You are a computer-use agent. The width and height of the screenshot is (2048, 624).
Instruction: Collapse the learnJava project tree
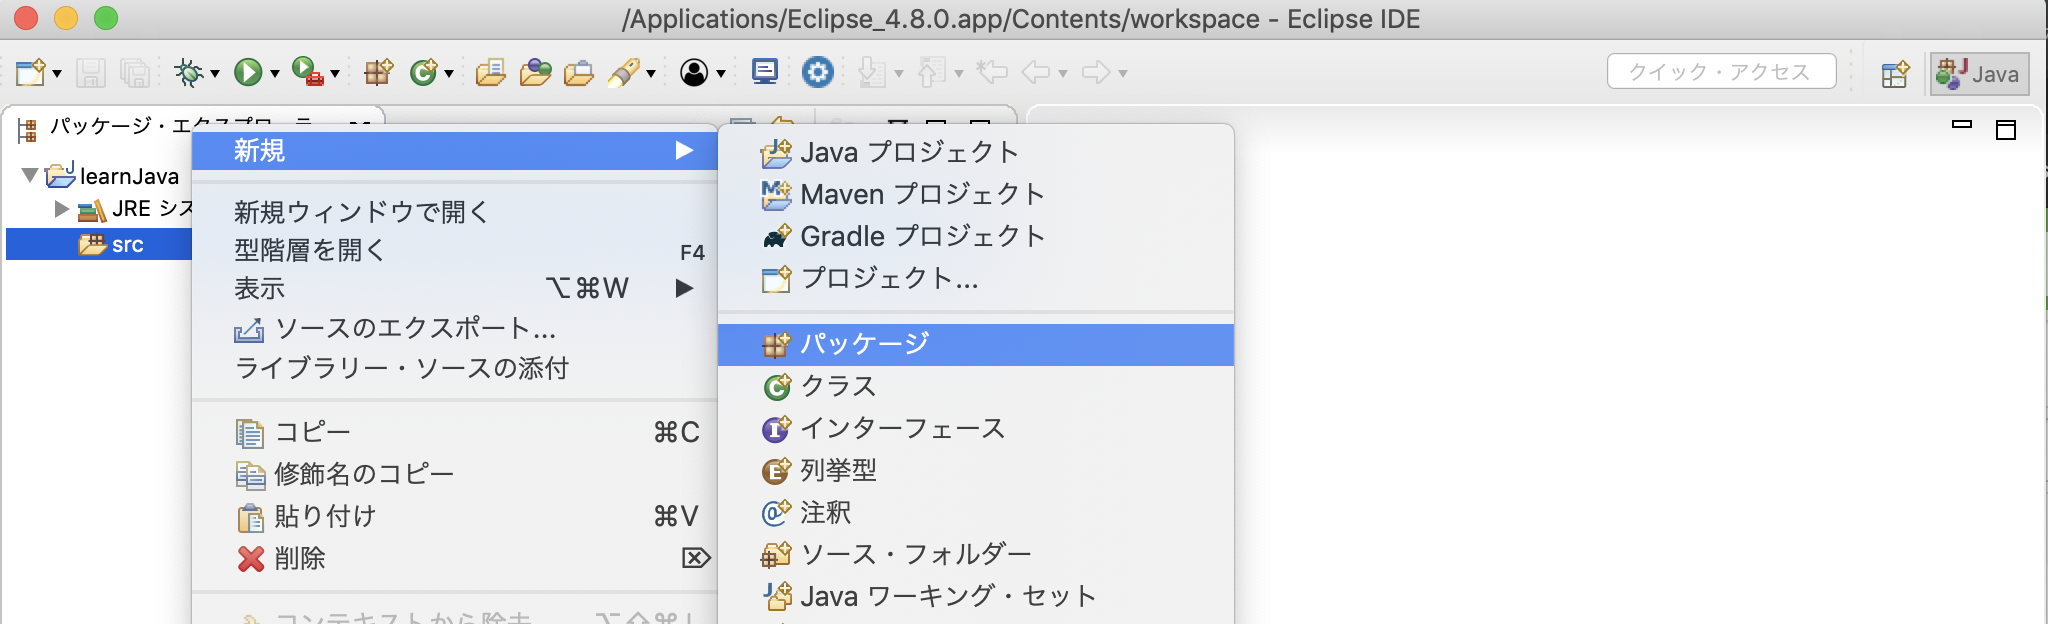tap(30, 176)
